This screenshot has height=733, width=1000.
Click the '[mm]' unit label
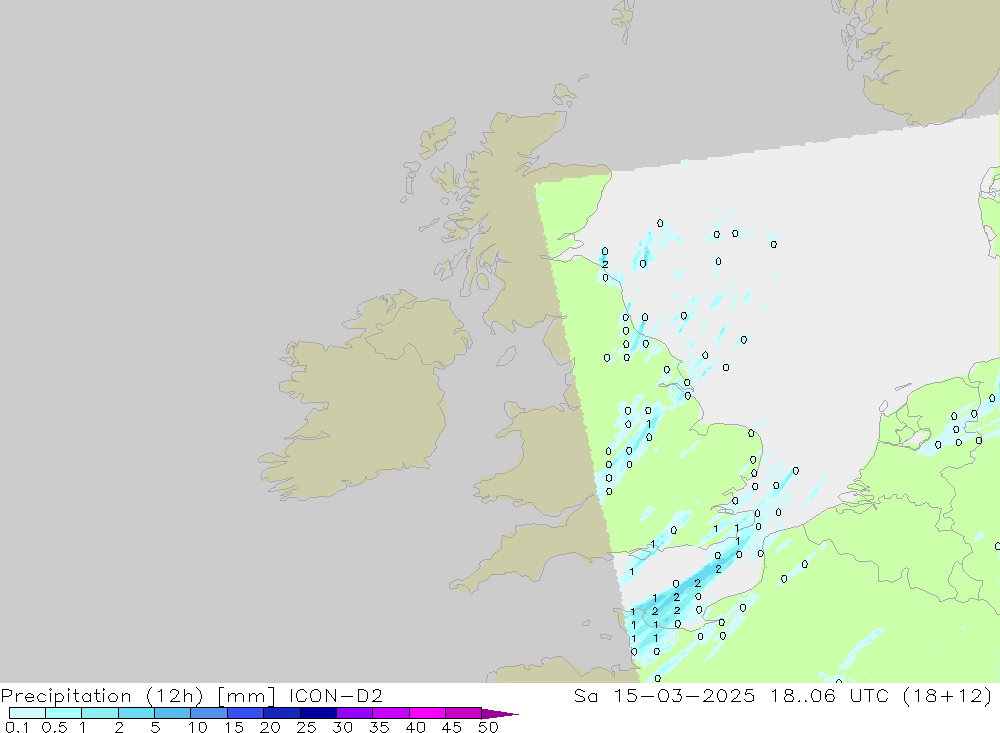246,696
